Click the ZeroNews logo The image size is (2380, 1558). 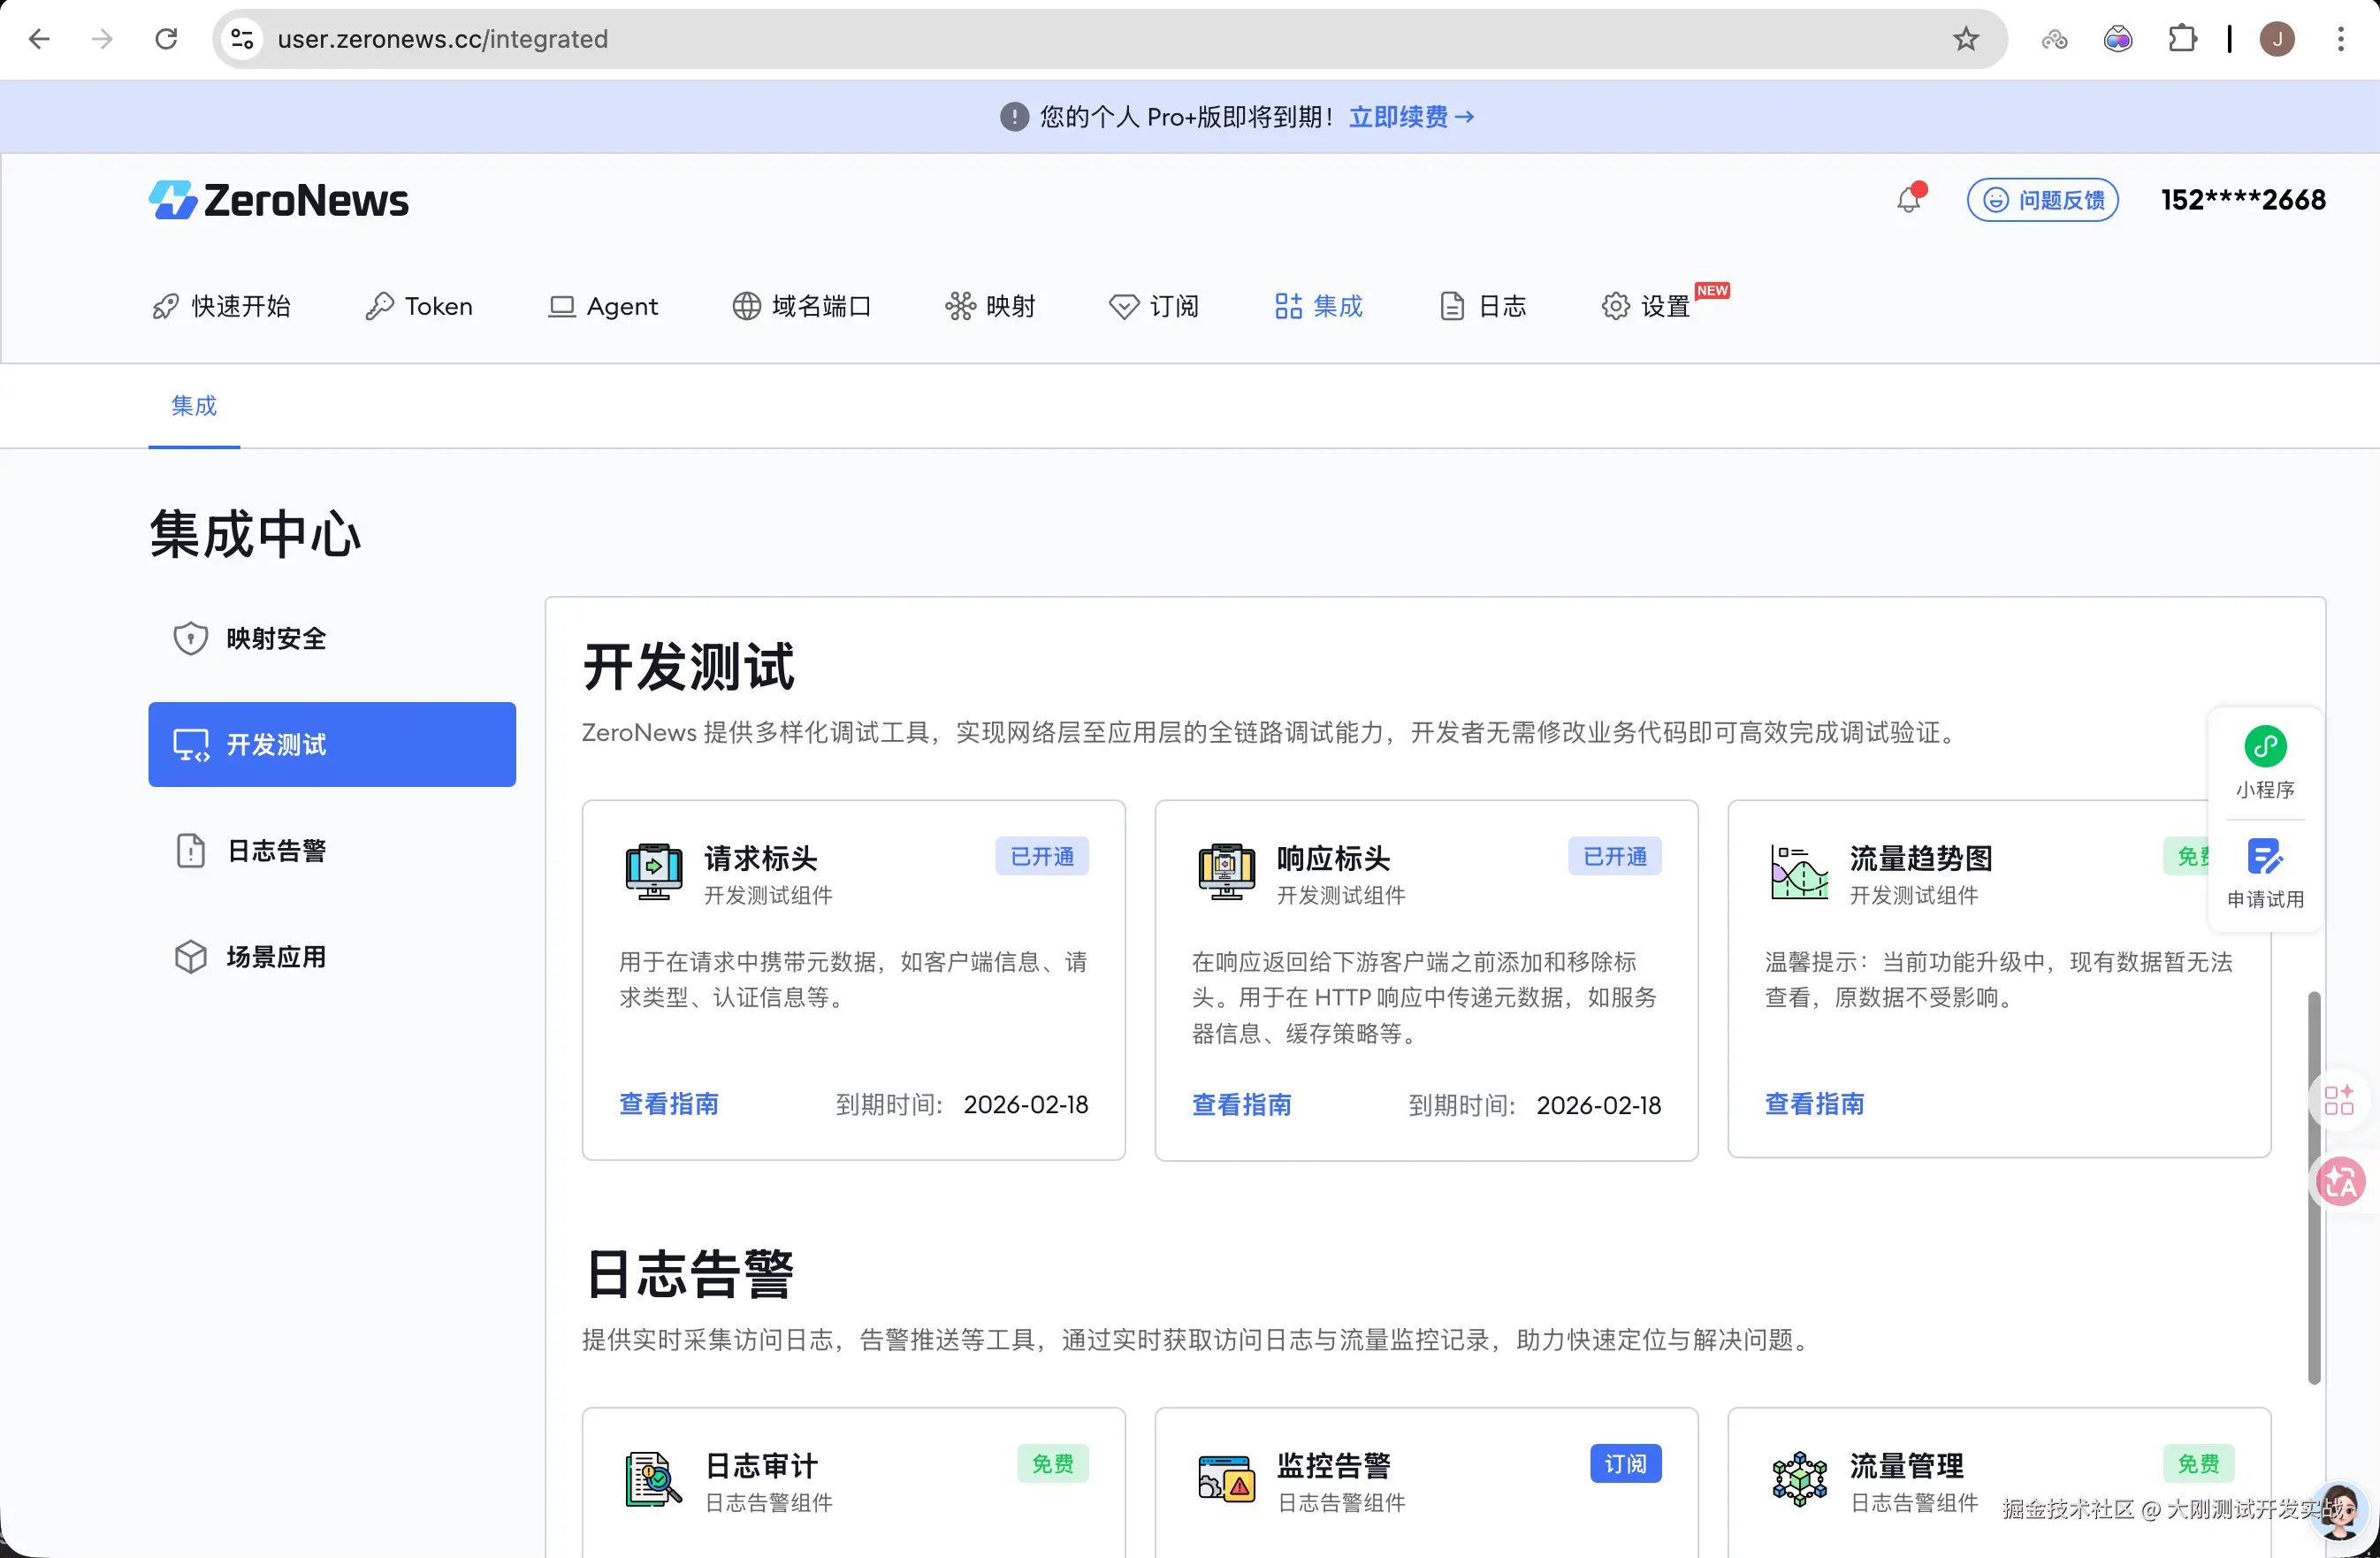(x=279, y=200)
